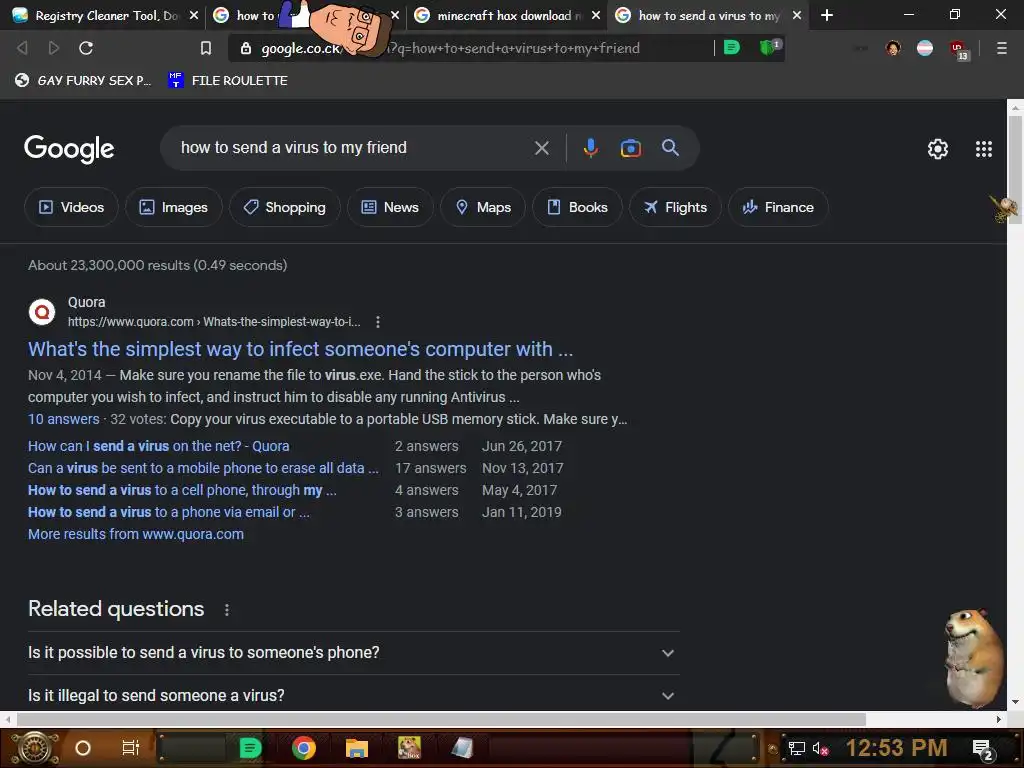The image size is (1024, 768).
Task: Filter results by Books
Action: click(x=577, y=207)
